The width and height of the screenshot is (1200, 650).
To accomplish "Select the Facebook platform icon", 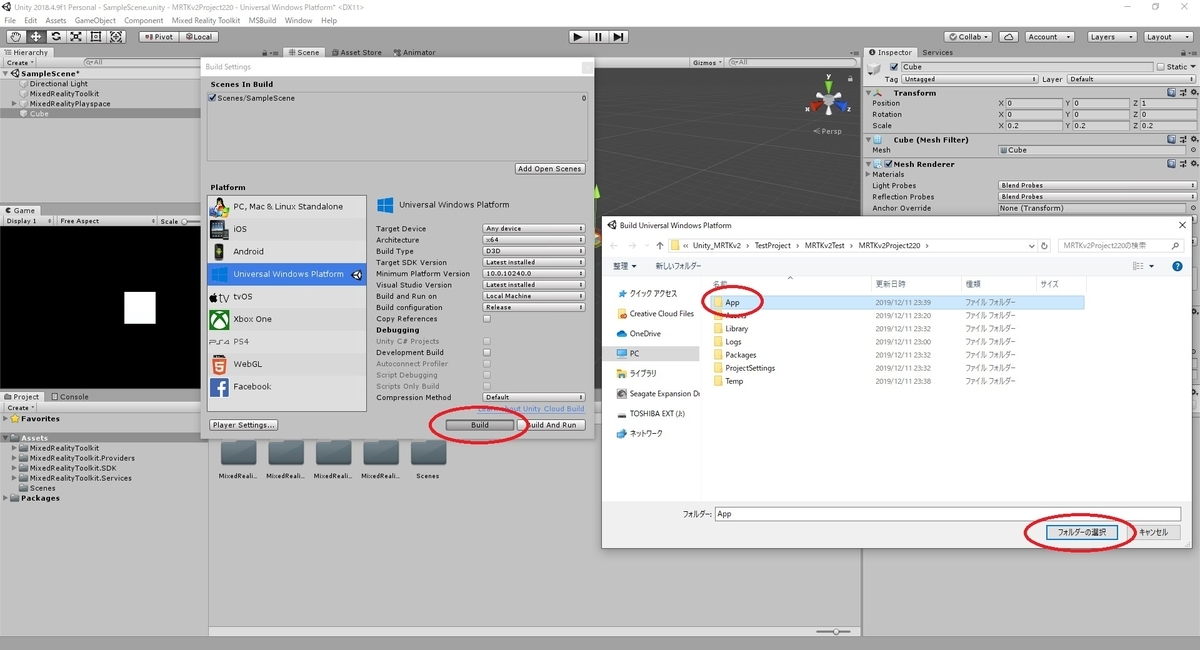I will pyautogui.click(x=219, y=386).
